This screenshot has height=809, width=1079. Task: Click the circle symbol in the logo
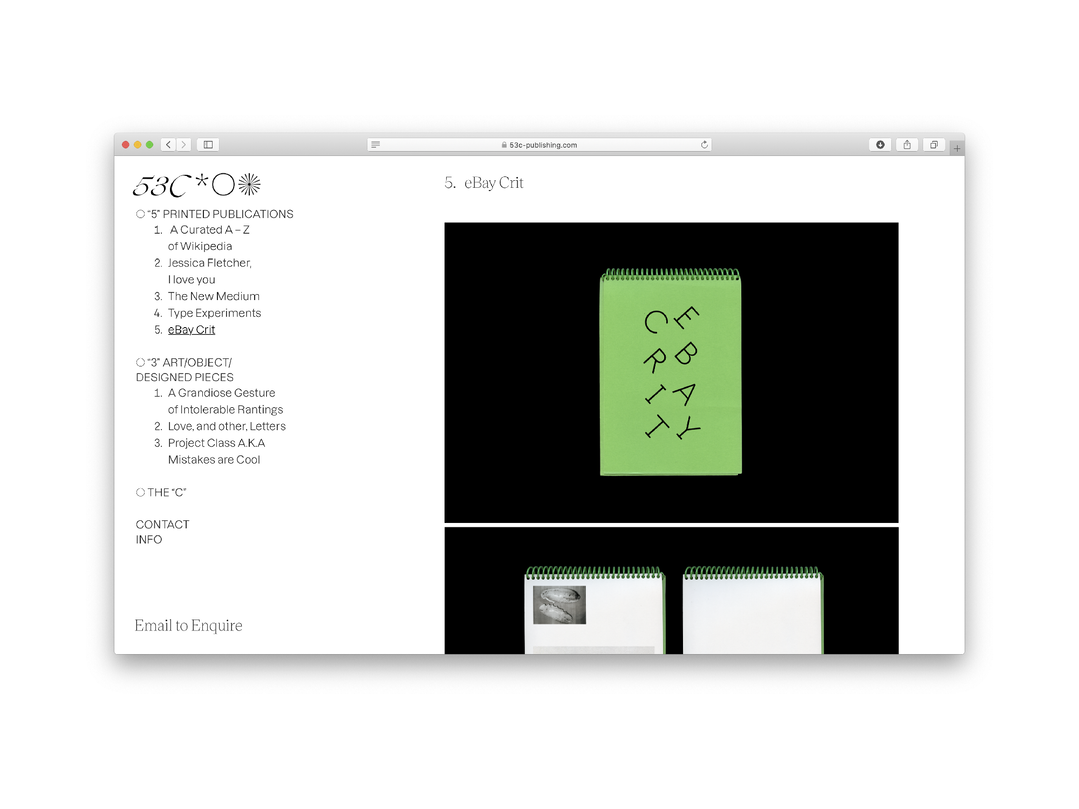224,185
